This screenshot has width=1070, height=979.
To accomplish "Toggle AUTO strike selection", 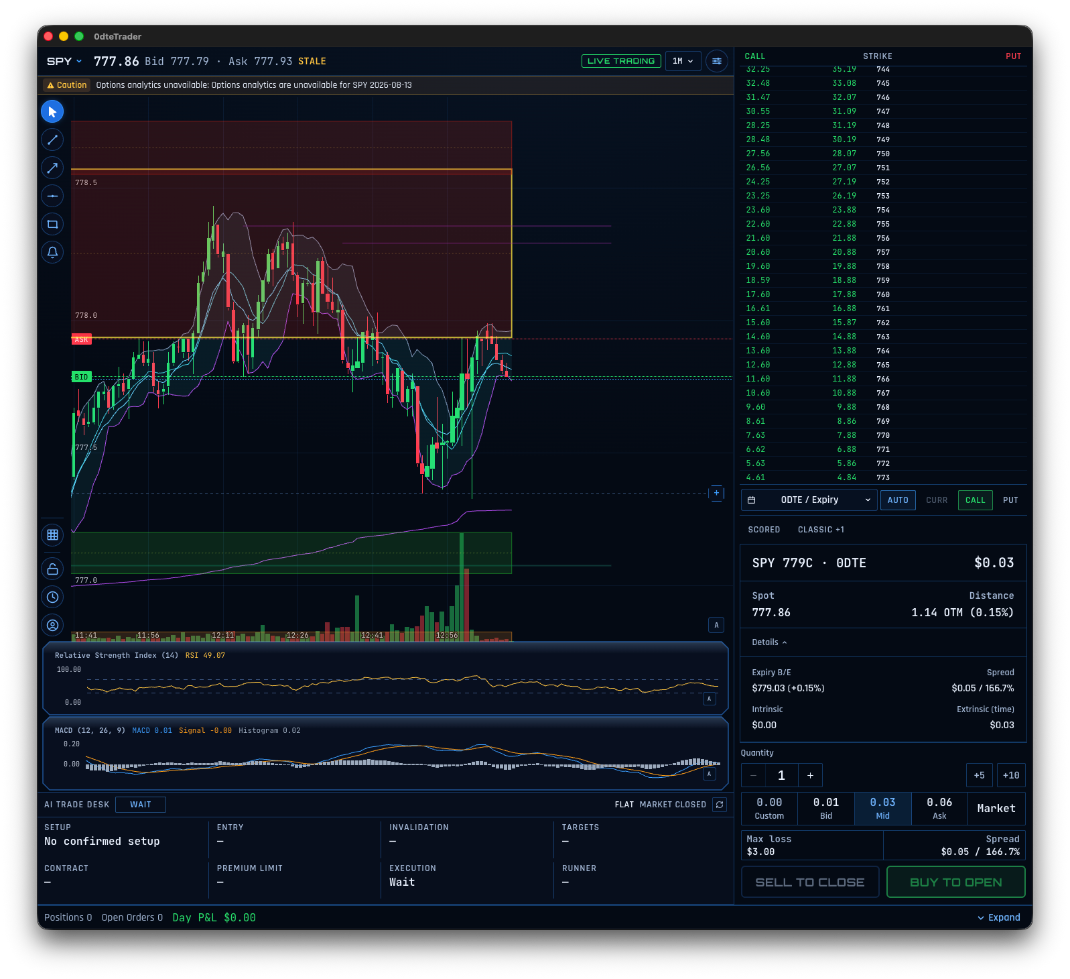I will click(x=897, y=500).
